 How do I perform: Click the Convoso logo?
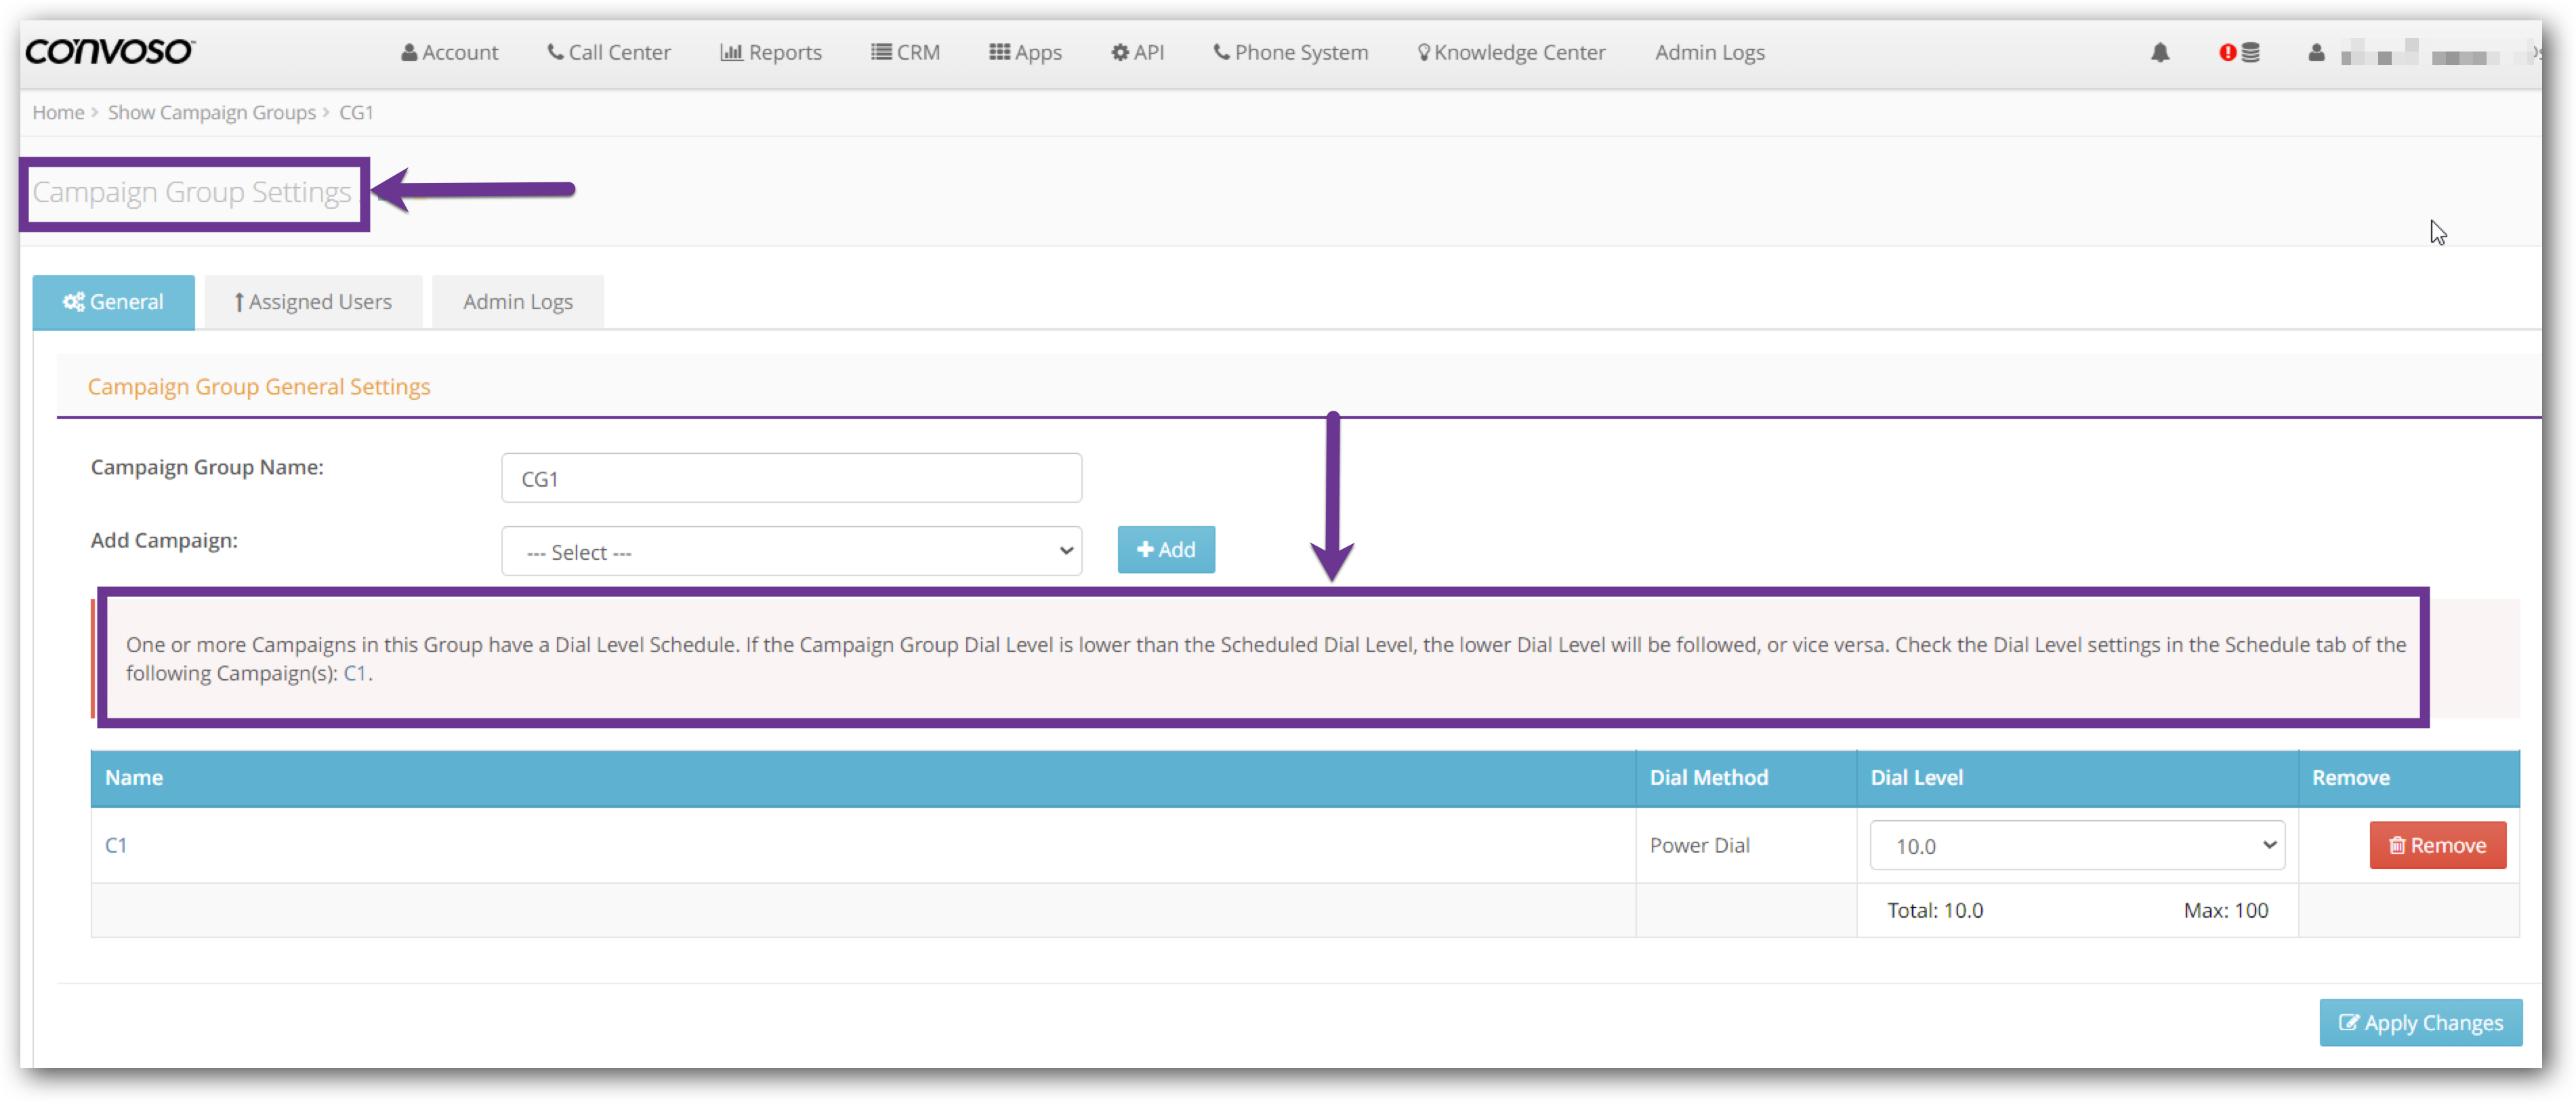click(x=110, y=51)
